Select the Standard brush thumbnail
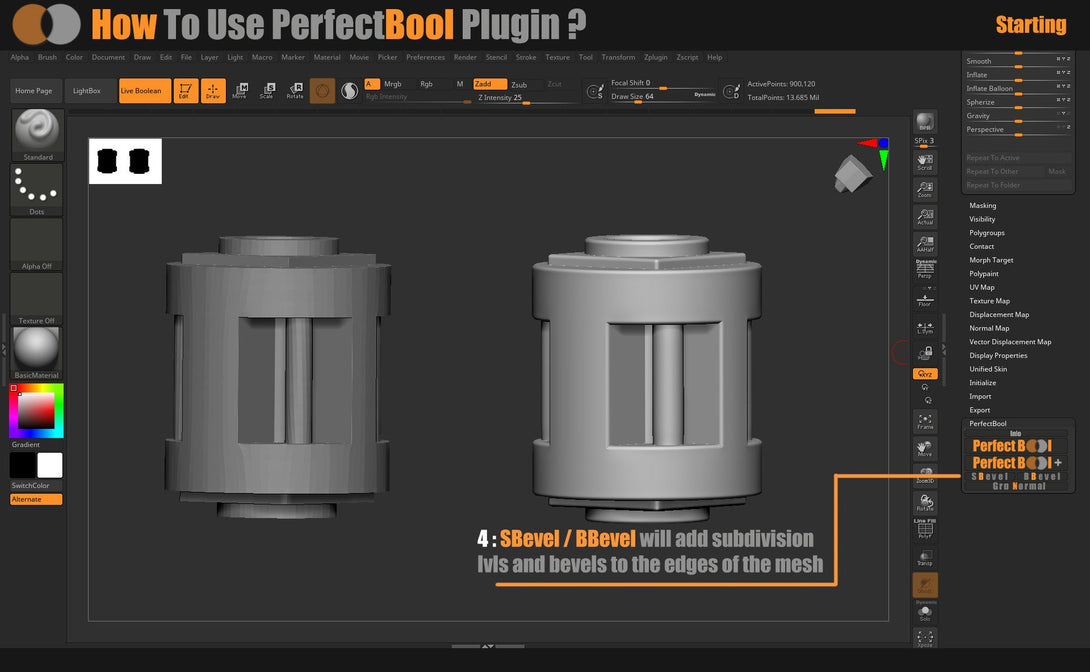 pos(38,135)
